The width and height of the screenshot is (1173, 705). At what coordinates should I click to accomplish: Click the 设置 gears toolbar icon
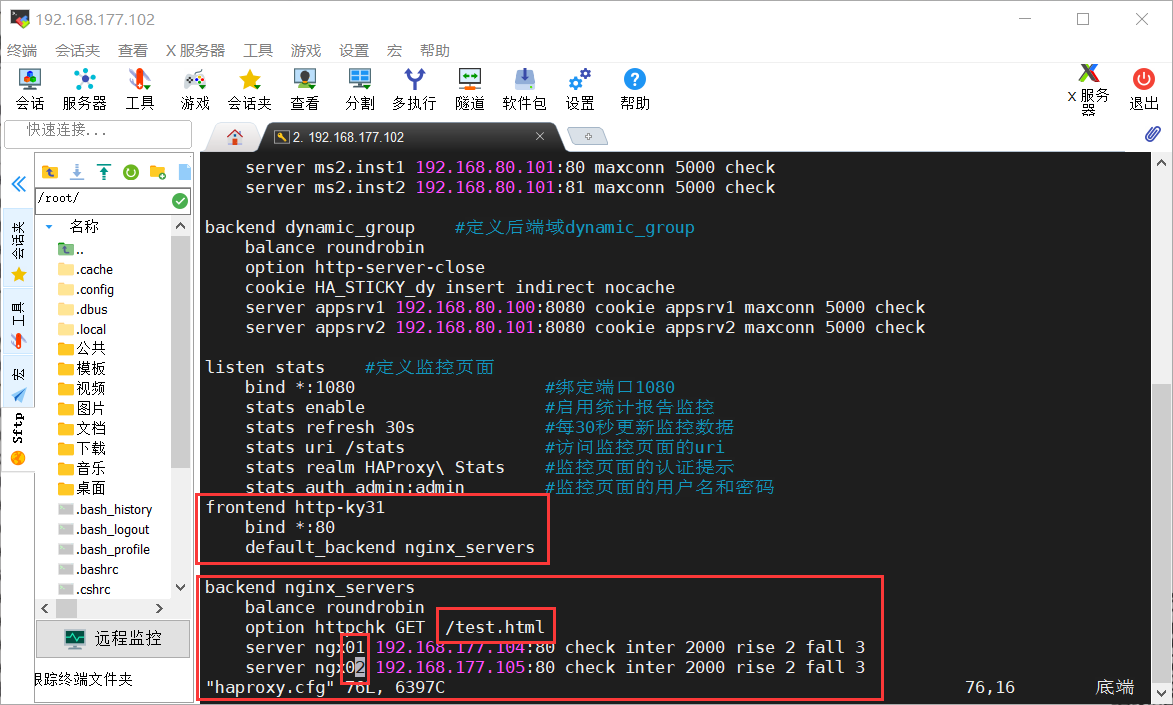coord(580,89)
